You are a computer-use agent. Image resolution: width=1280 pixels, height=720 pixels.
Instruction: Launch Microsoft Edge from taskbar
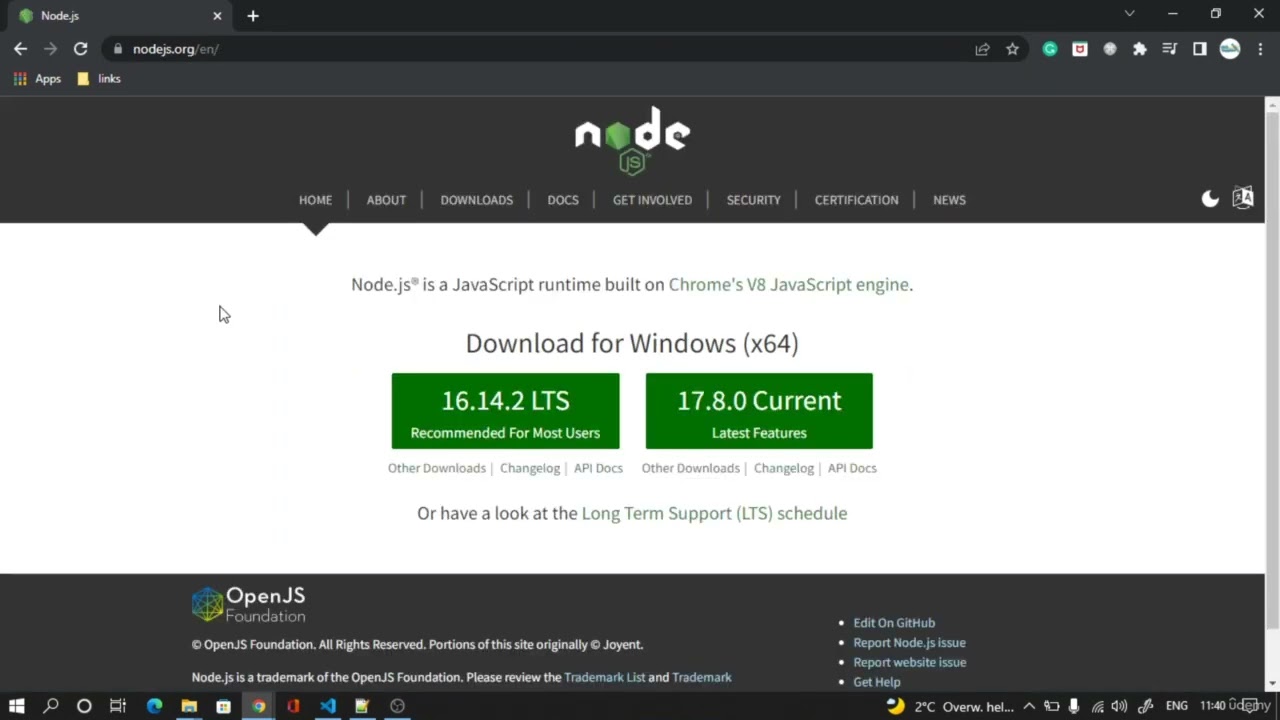coord(154,706)
